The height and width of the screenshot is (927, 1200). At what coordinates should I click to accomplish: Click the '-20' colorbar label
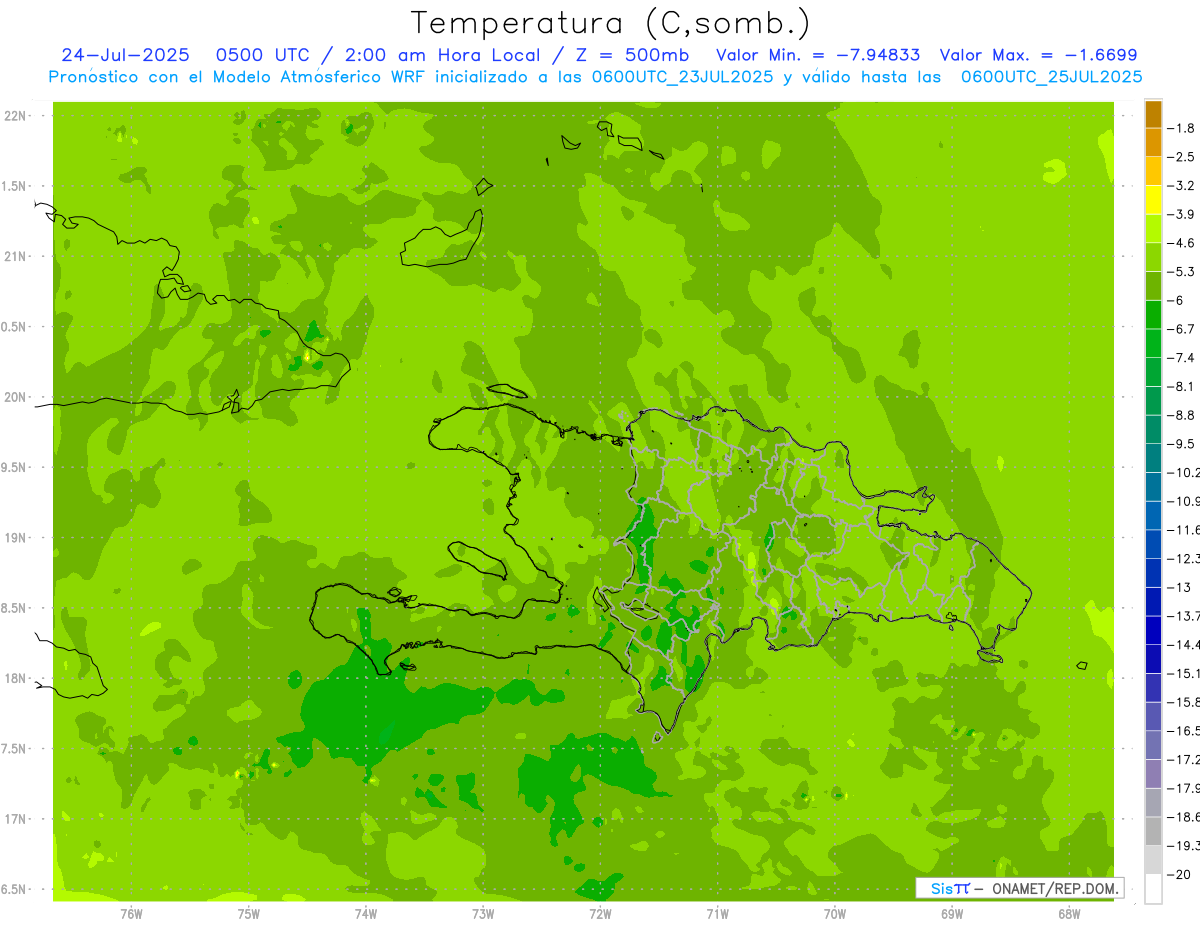1179,875
